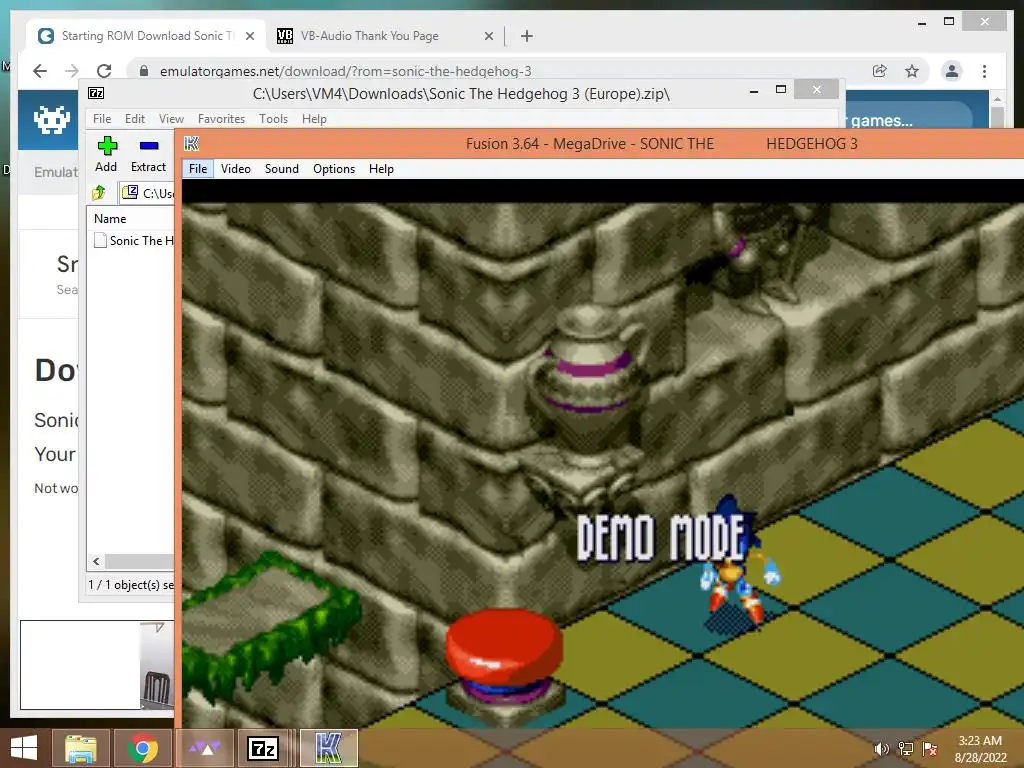Open the 7-Zip Help menu
Screen dimensions: 1024x768
[314, 119]
